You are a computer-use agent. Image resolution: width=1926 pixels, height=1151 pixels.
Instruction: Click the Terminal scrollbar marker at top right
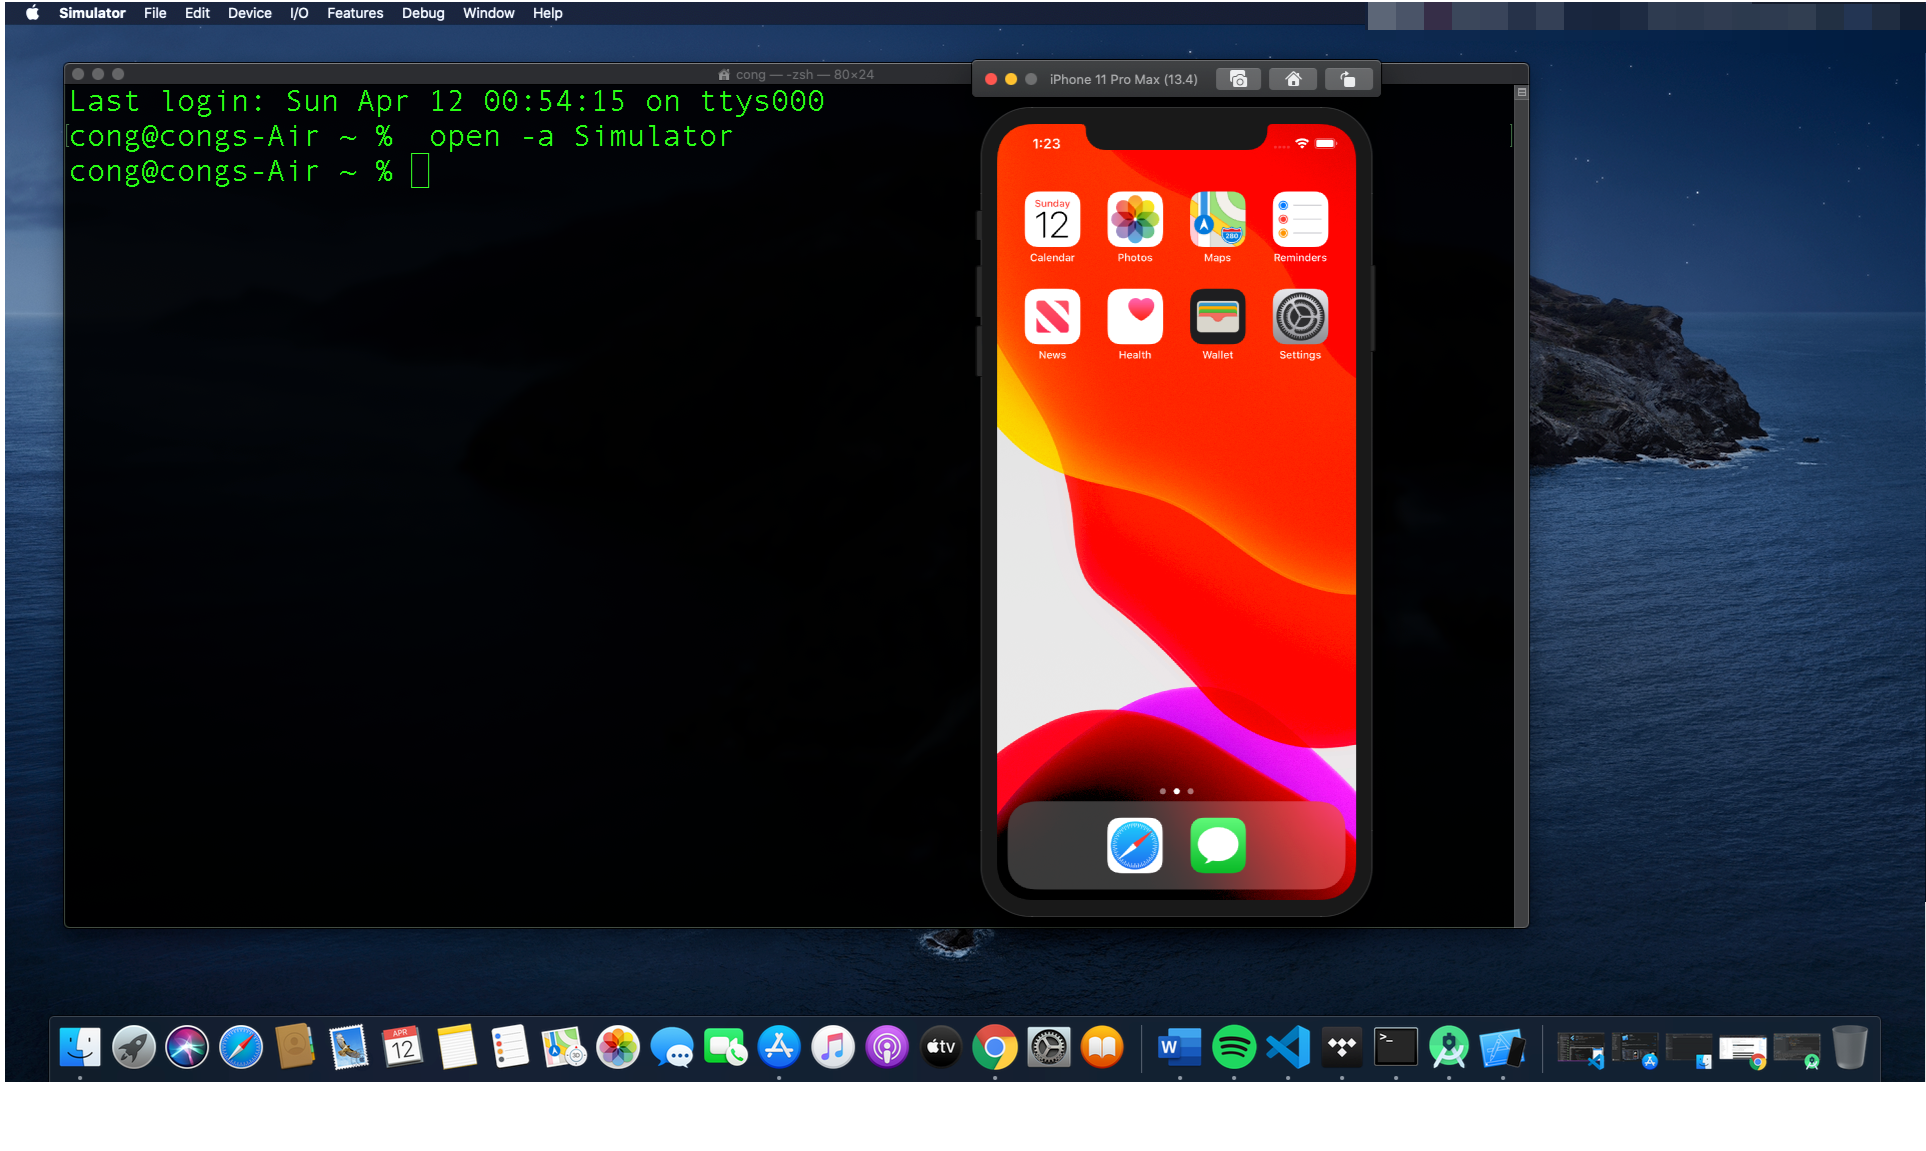[1521, 92]
